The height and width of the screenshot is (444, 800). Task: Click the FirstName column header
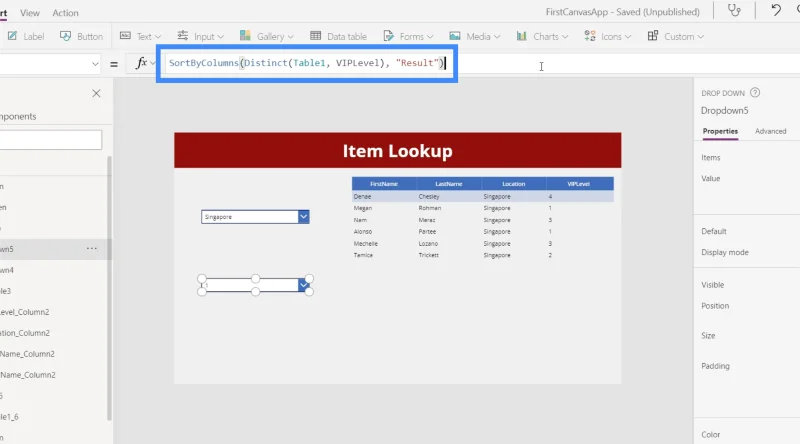(384, 184)
